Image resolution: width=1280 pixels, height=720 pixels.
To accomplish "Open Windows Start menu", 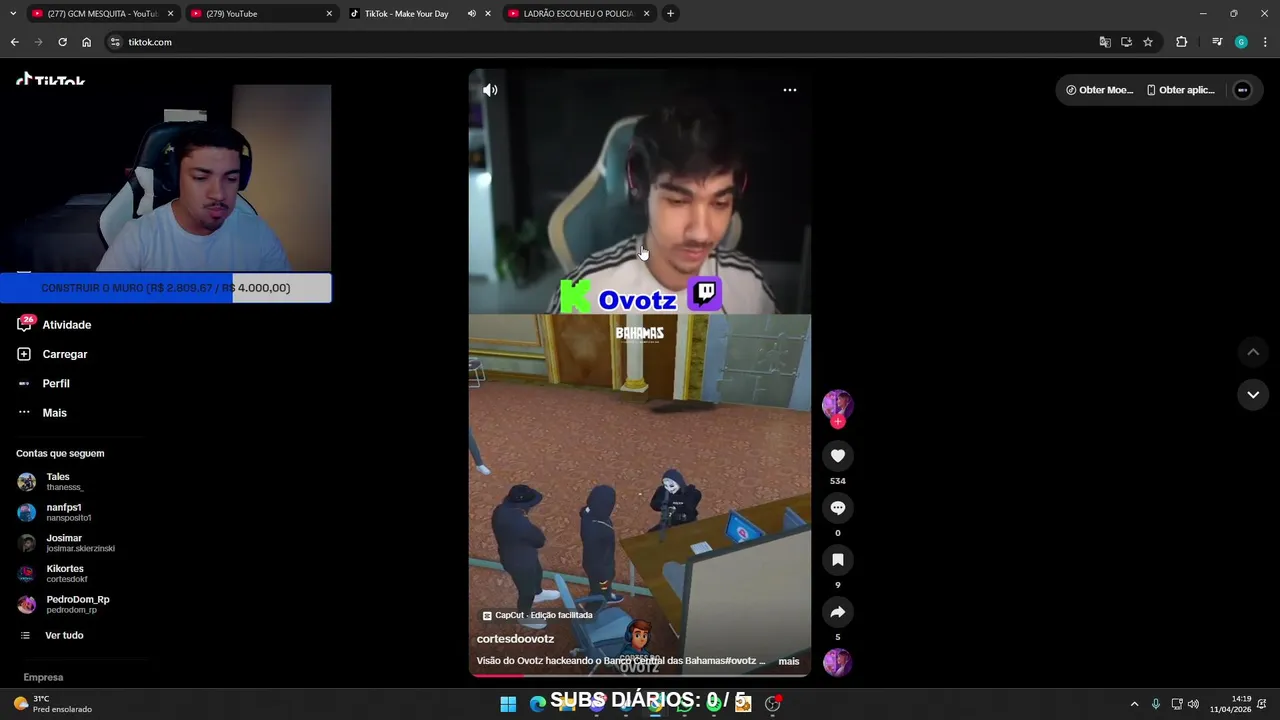I will tap(508, 704).
